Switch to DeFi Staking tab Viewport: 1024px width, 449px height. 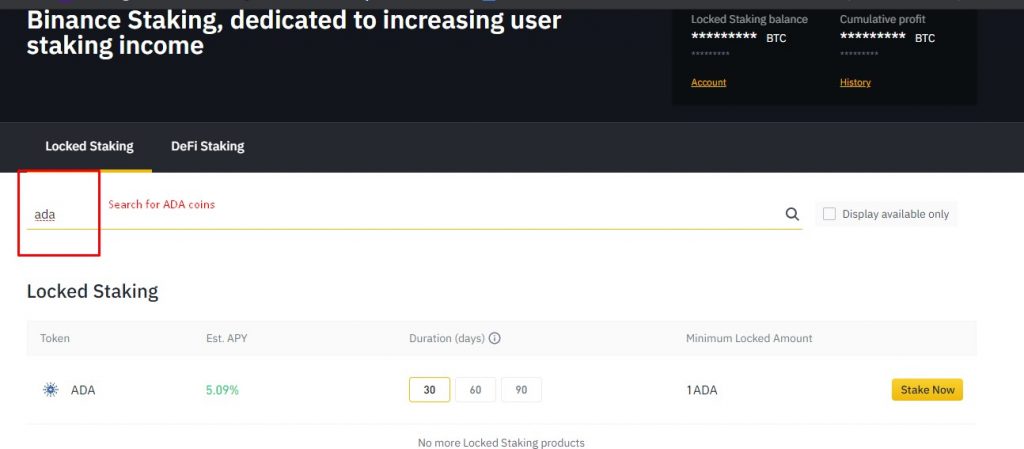coord(208,146)
